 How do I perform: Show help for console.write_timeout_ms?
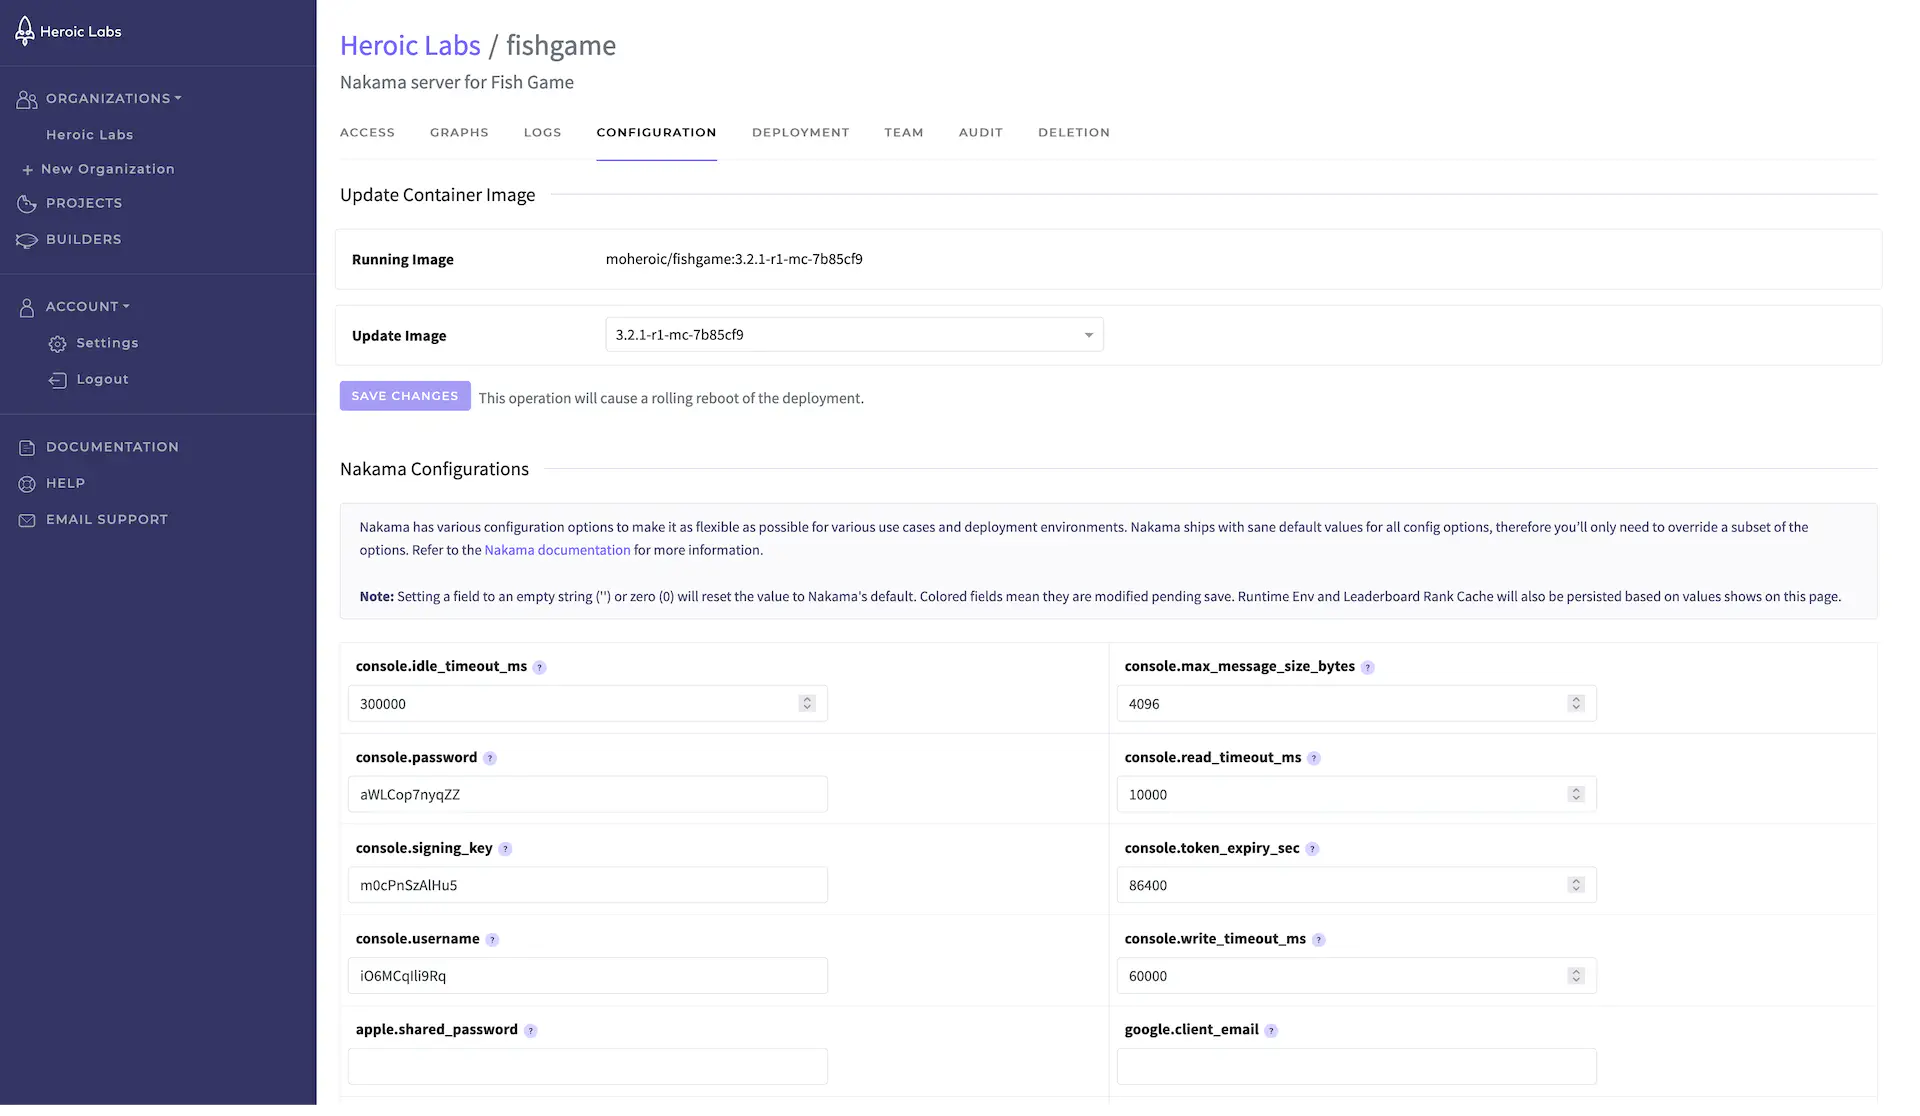click(1319, 940)
